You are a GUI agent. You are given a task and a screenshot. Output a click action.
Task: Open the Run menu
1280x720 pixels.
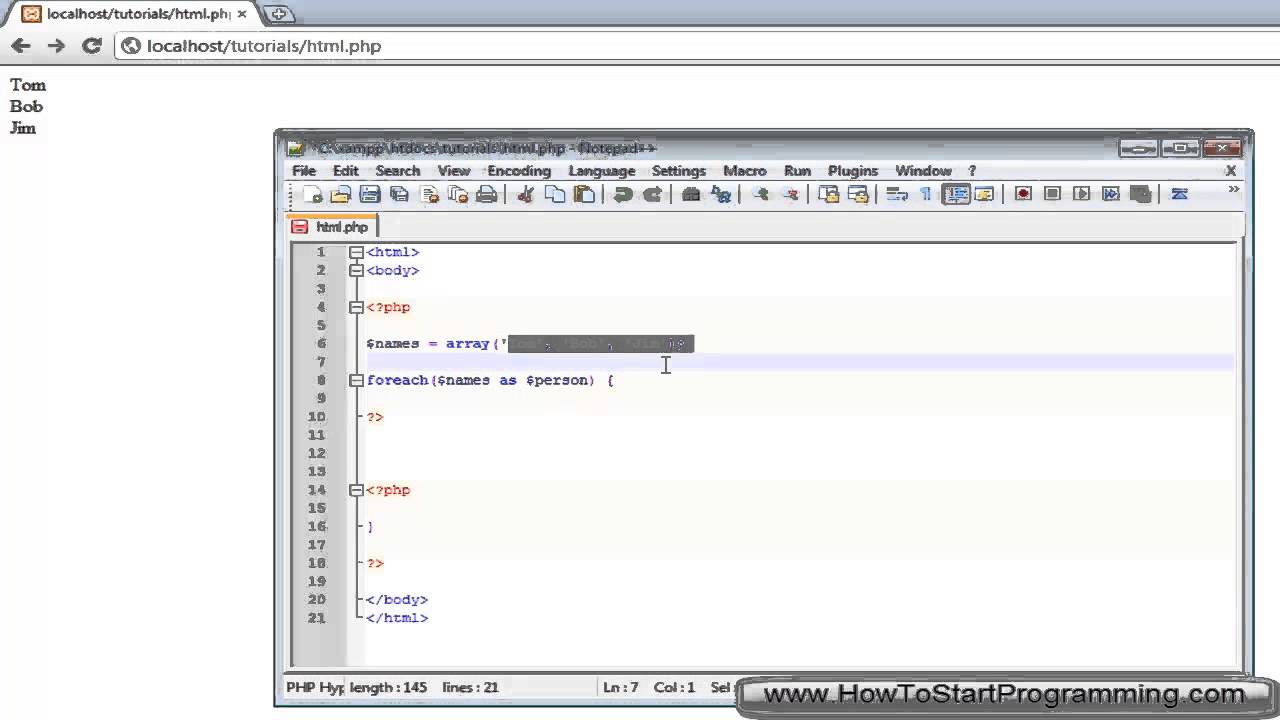[x=797, y=171]
